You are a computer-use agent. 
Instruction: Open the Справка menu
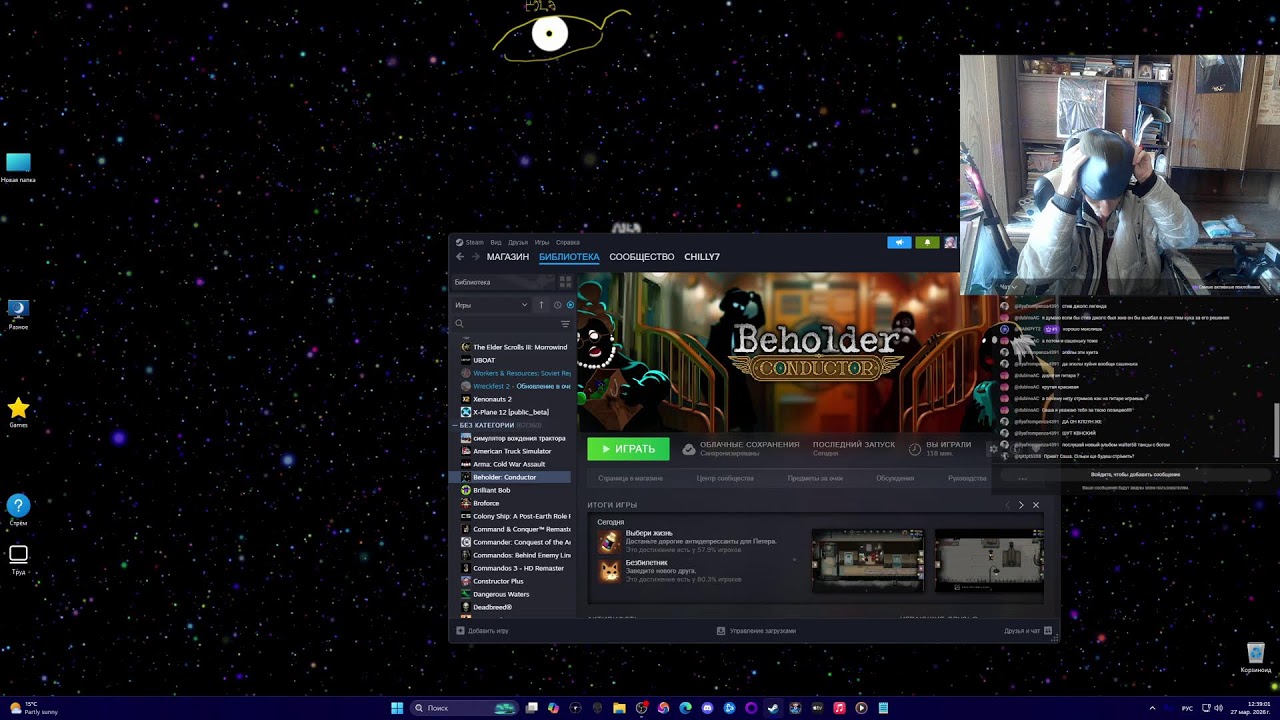(568, 242)
